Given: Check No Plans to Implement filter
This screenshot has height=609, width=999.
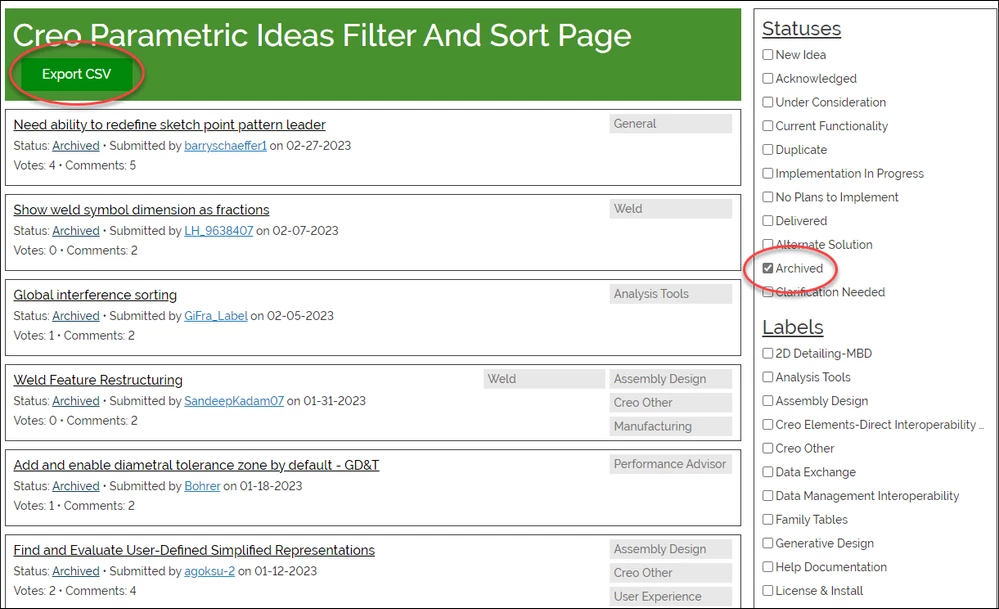Looking at the screenshot, I should 768,197.
